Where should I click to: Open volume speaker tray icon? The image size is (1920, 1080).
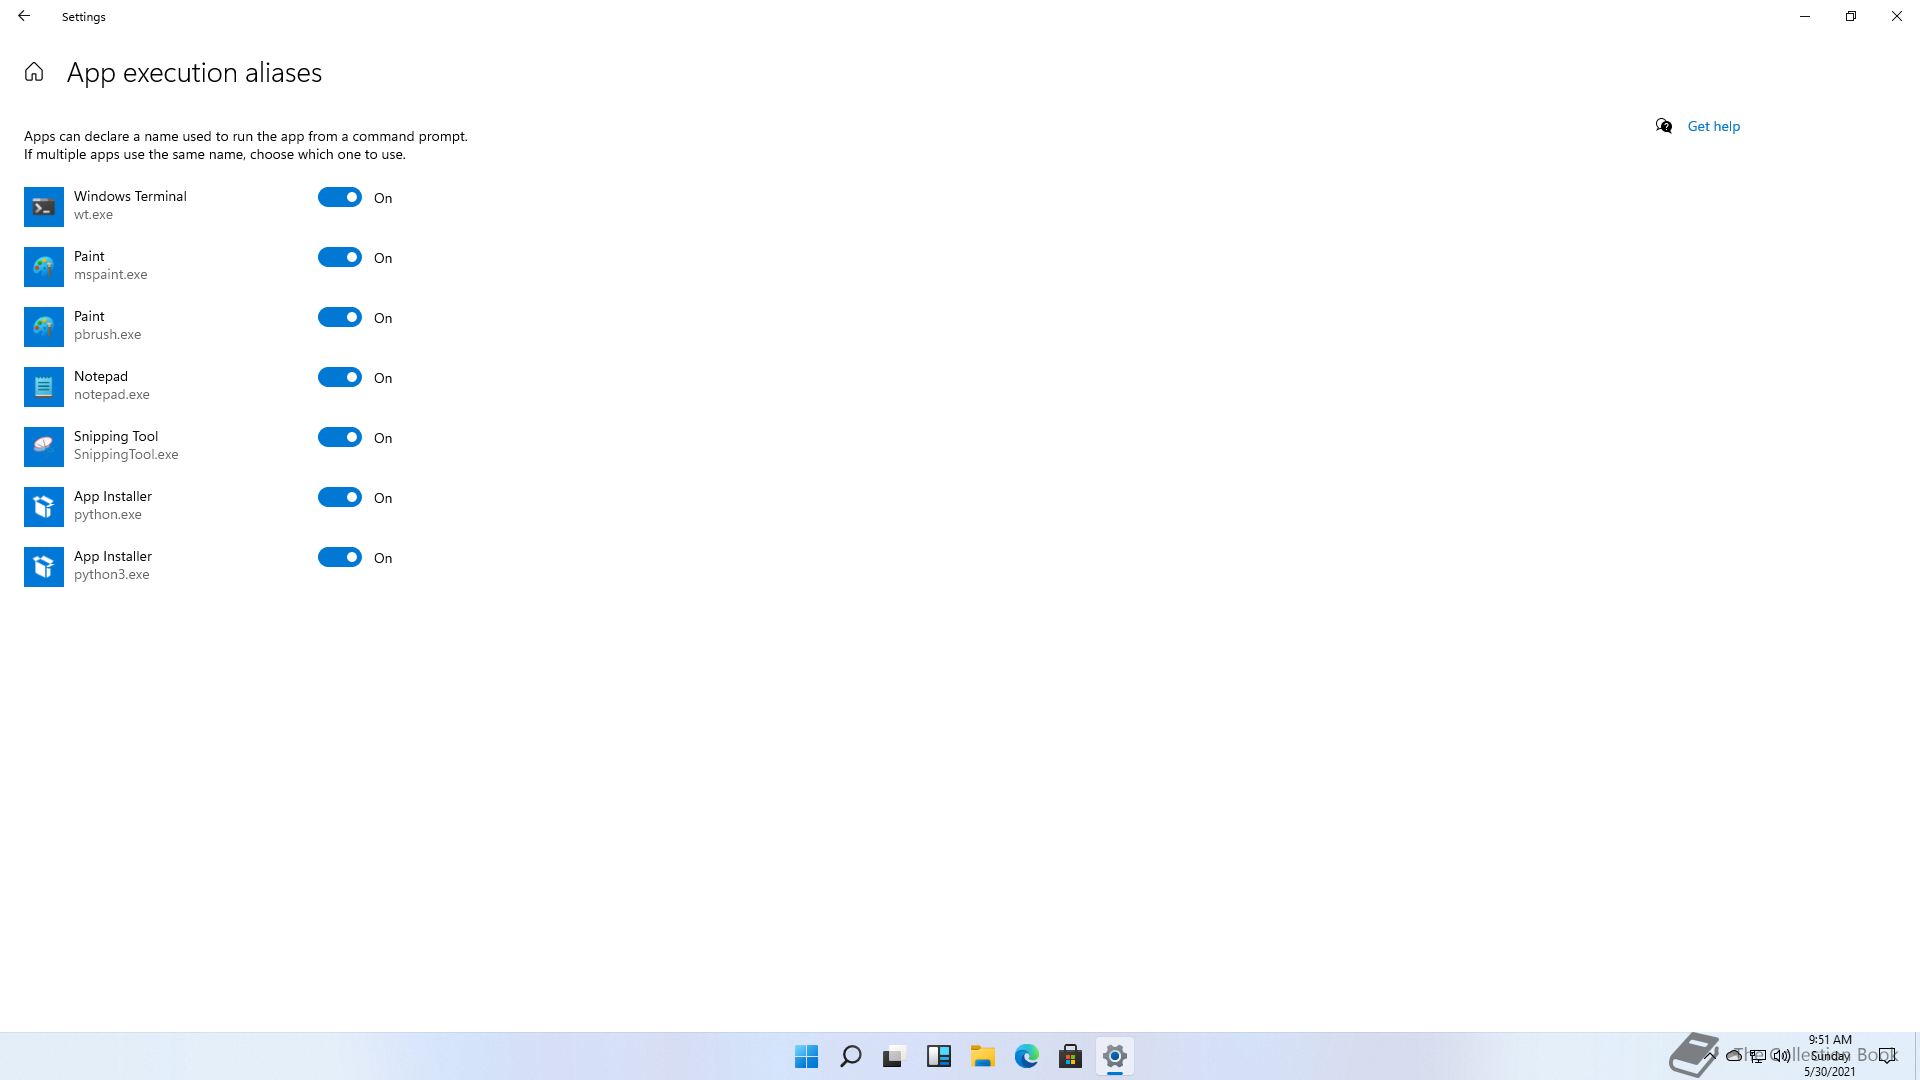(x=1781, y=1055)
